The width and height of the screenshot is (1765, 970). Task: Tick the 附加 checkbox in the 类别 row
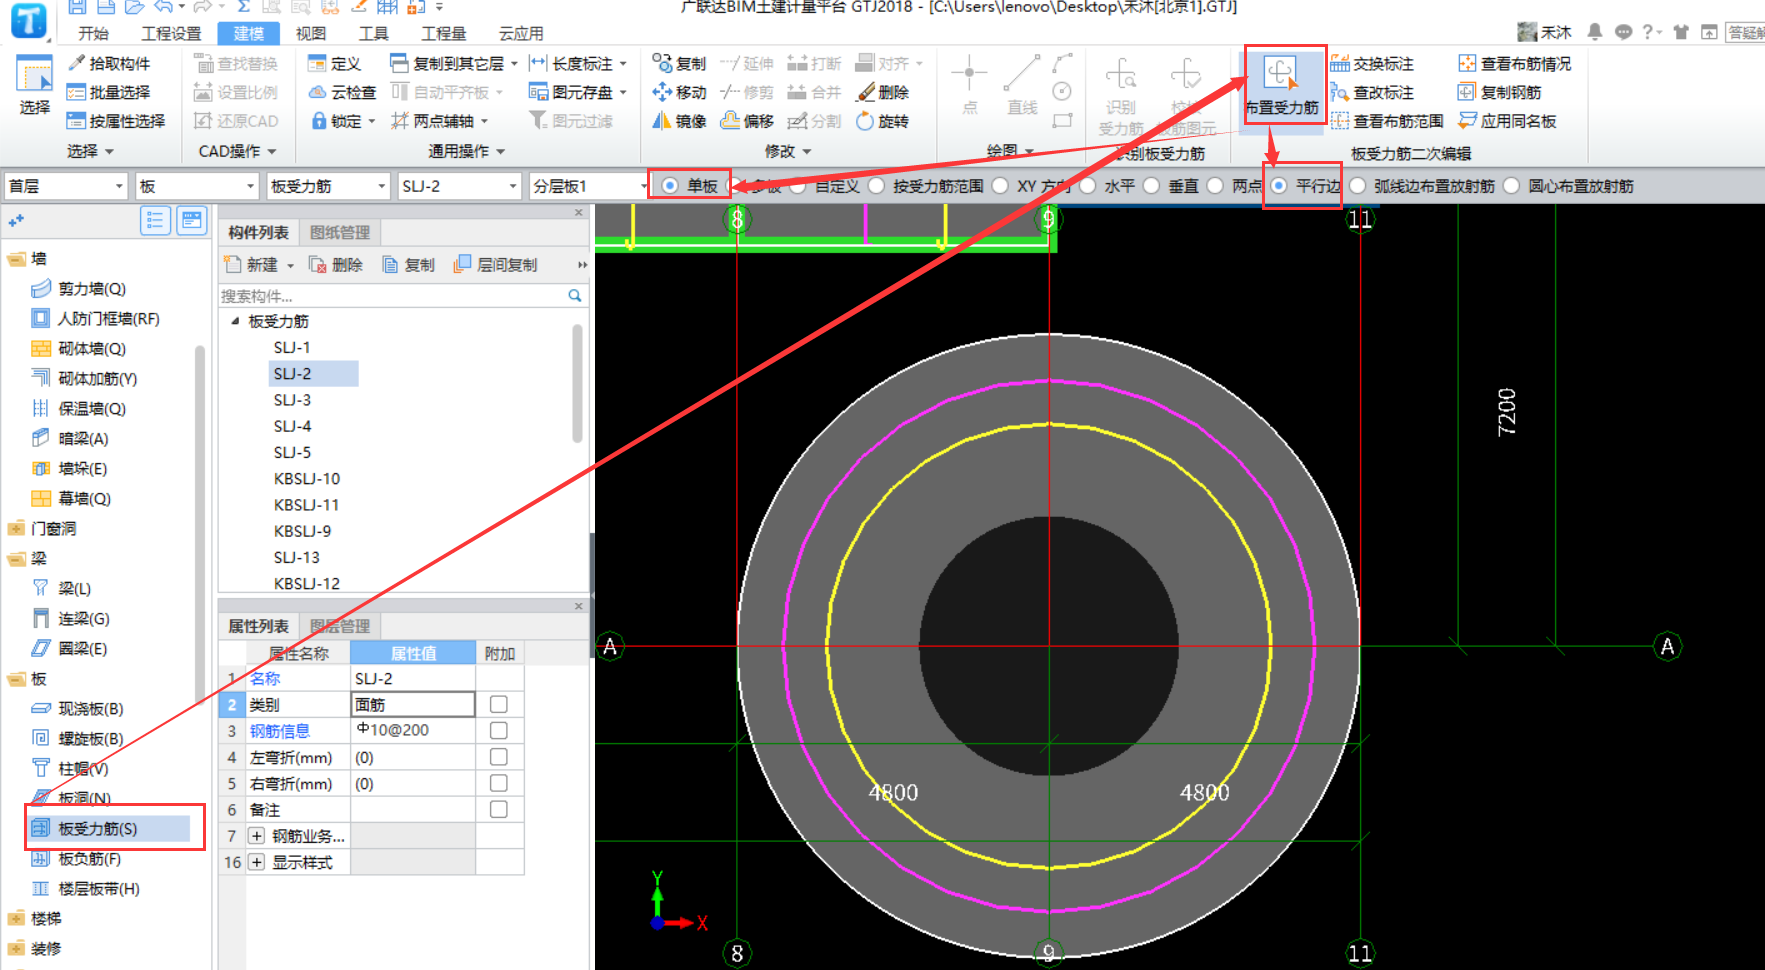(x=499, y=704)
